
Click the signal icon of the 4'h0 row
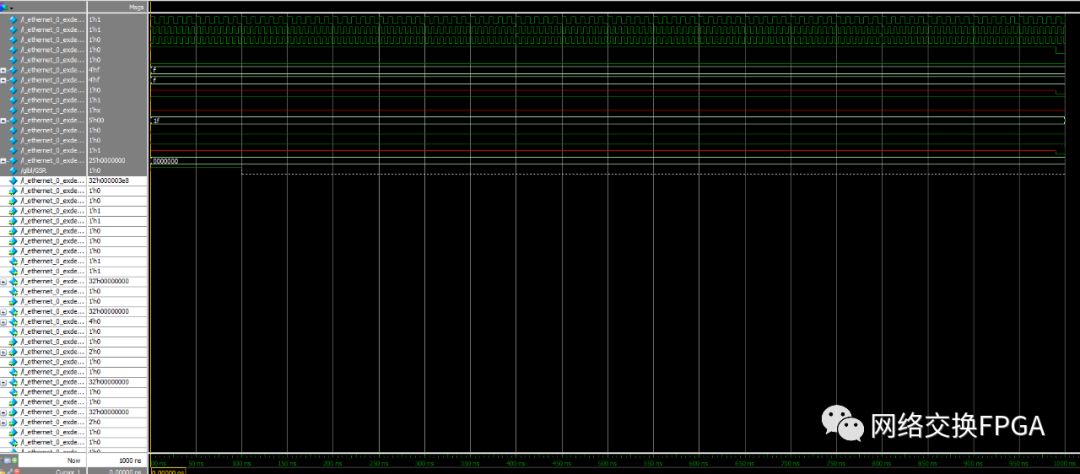13,322
